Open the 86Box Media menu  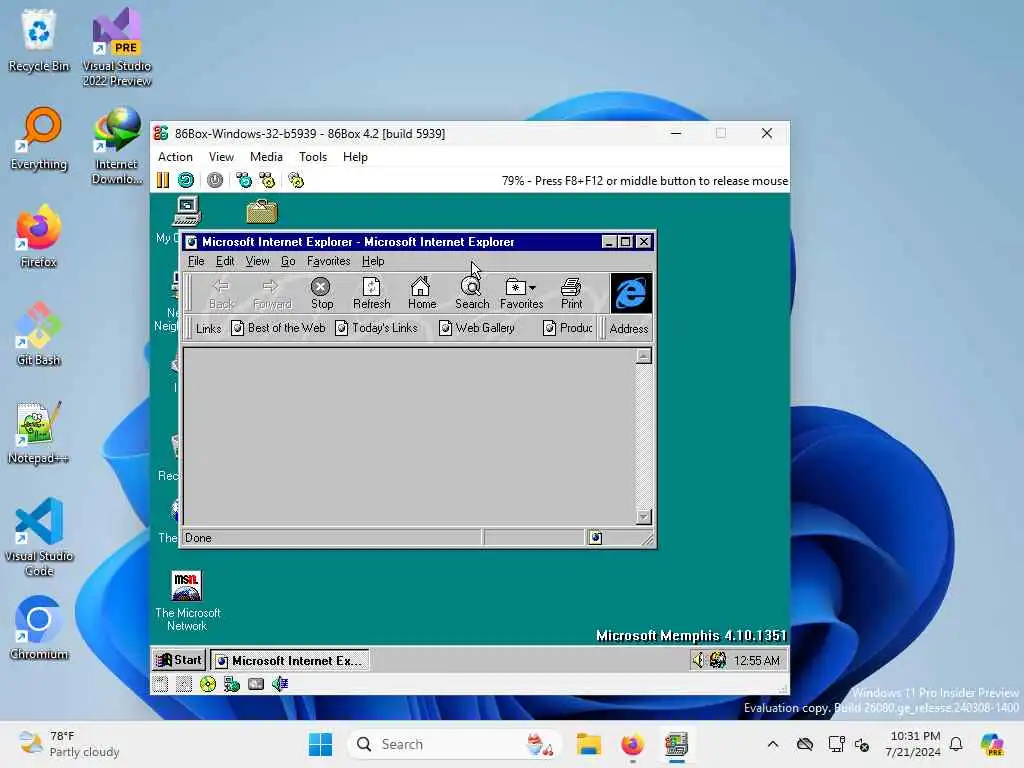tap(266, 157)
